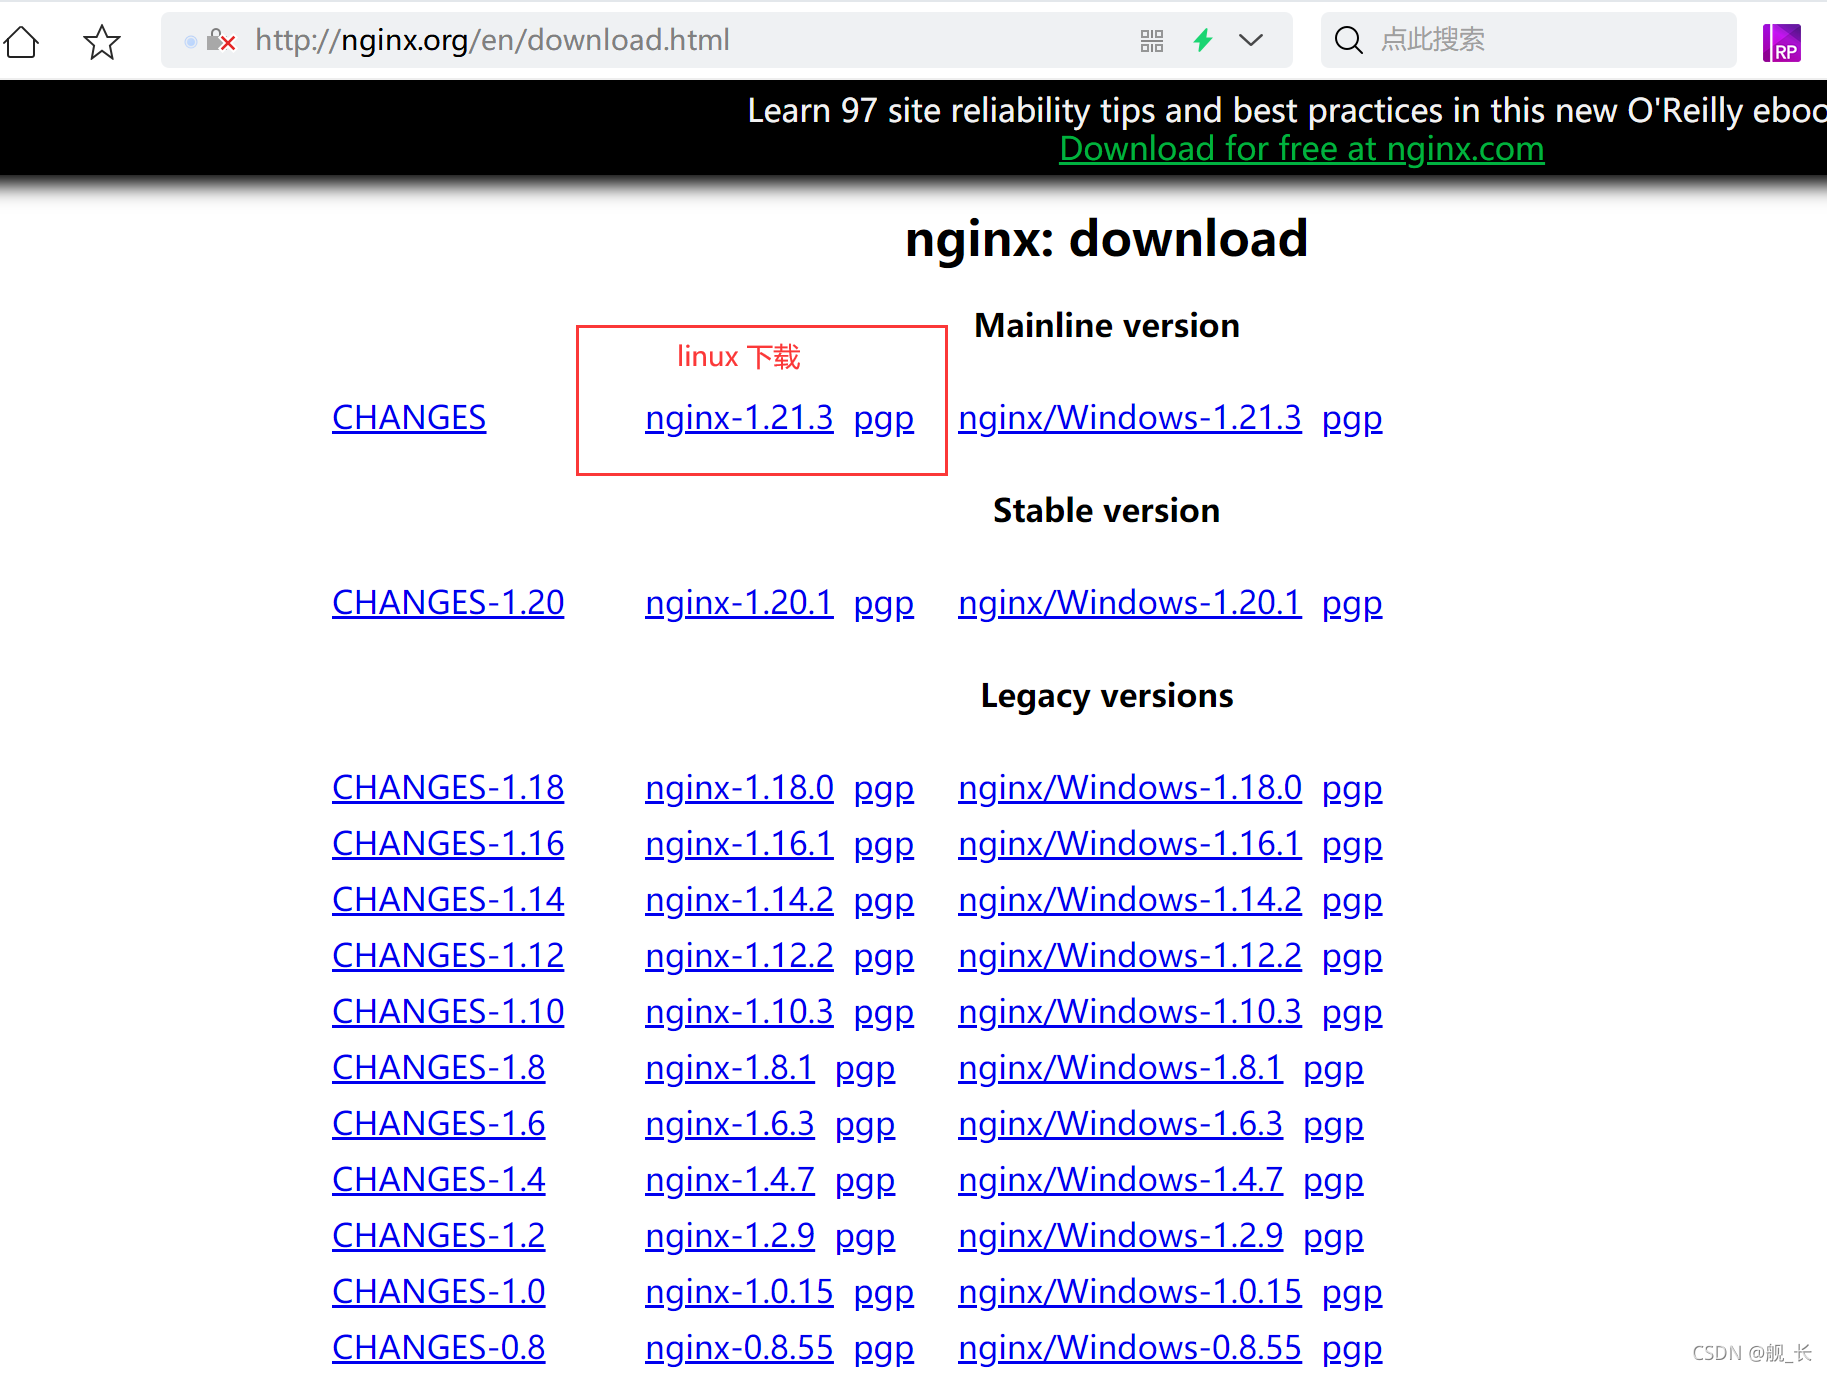
Task: Download nginx-1.21.3 mainline source
Action: coord(738,417)
